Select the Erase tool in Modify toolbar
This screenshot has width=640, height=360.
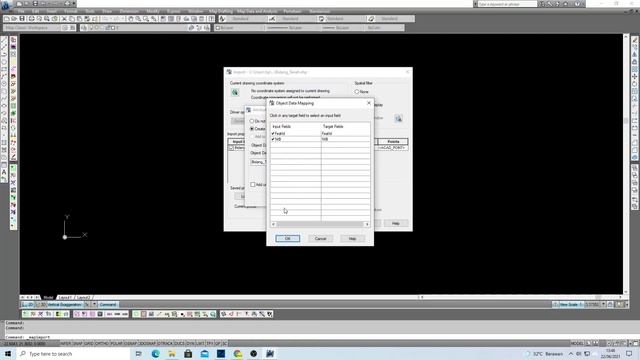coord(635,40)
